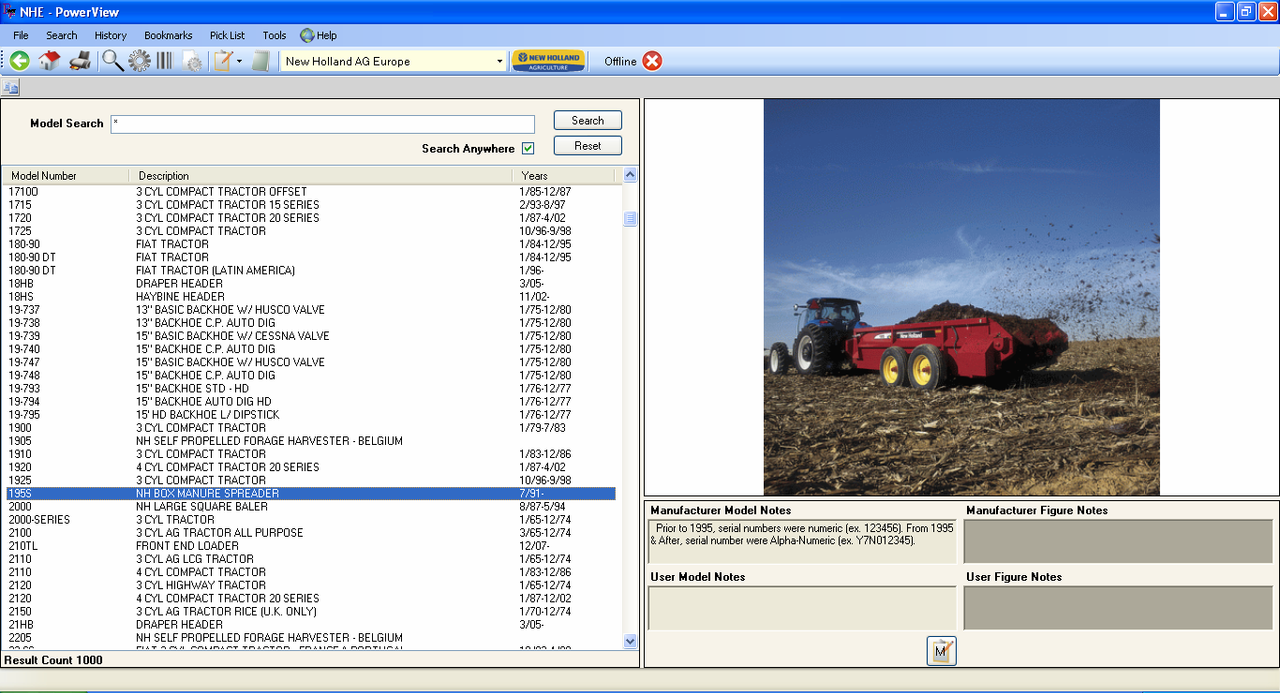The width and height of the screenshot is (1280, 693).
Task: Select the 2110 3 CYL AG LCG TRACTOR row
Action: click(309, 559)
